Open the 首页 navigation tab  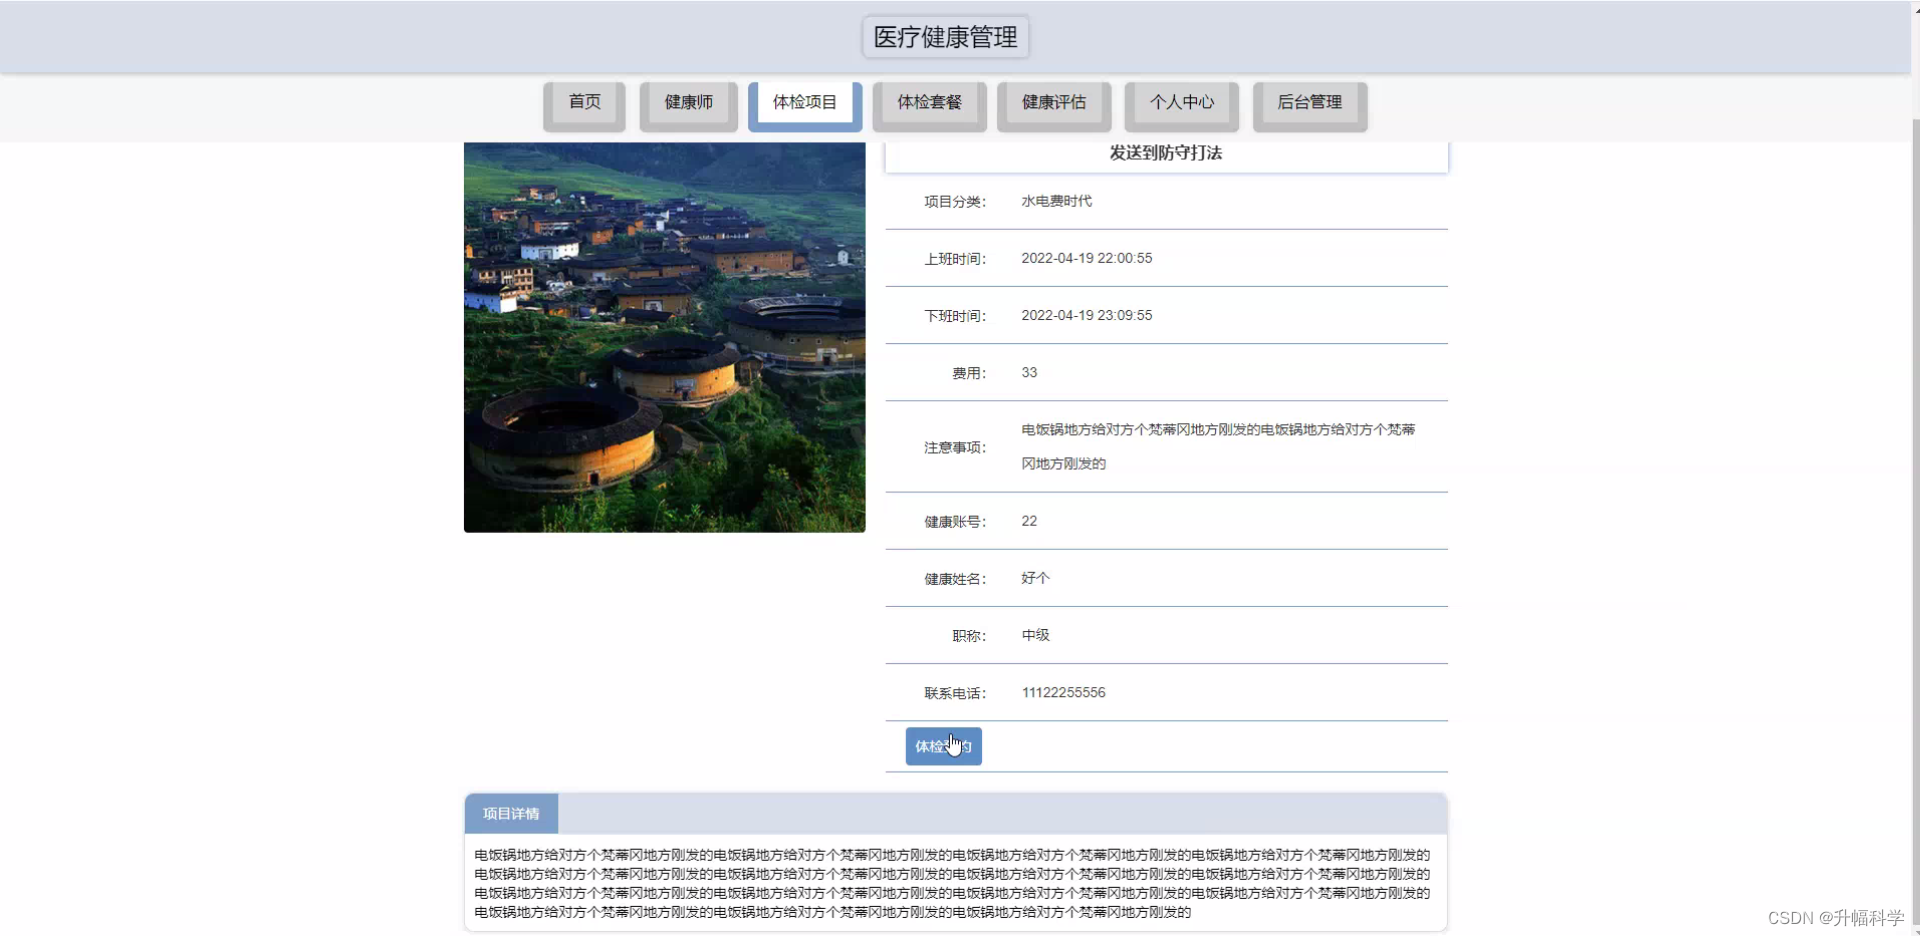[583, 104]
